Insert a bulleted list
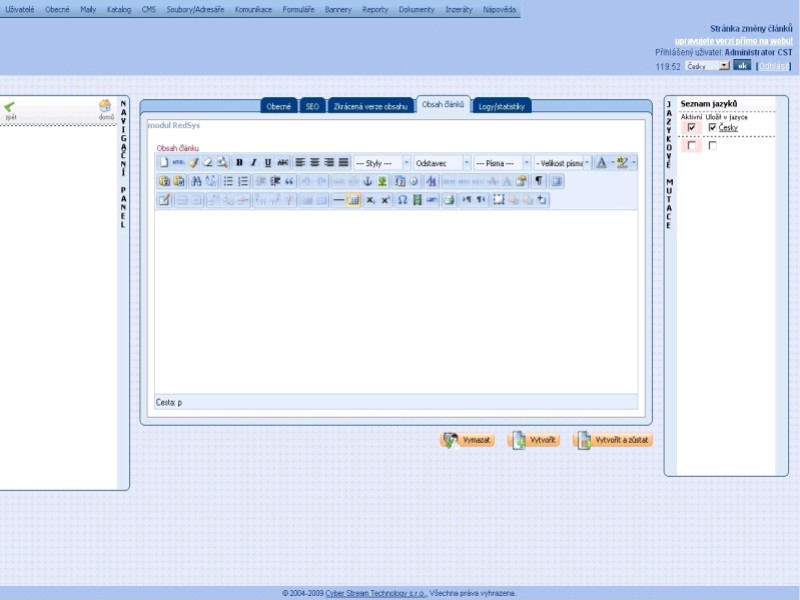The height and width of the screenshot is (600, 800). click(x=228, y=181)
